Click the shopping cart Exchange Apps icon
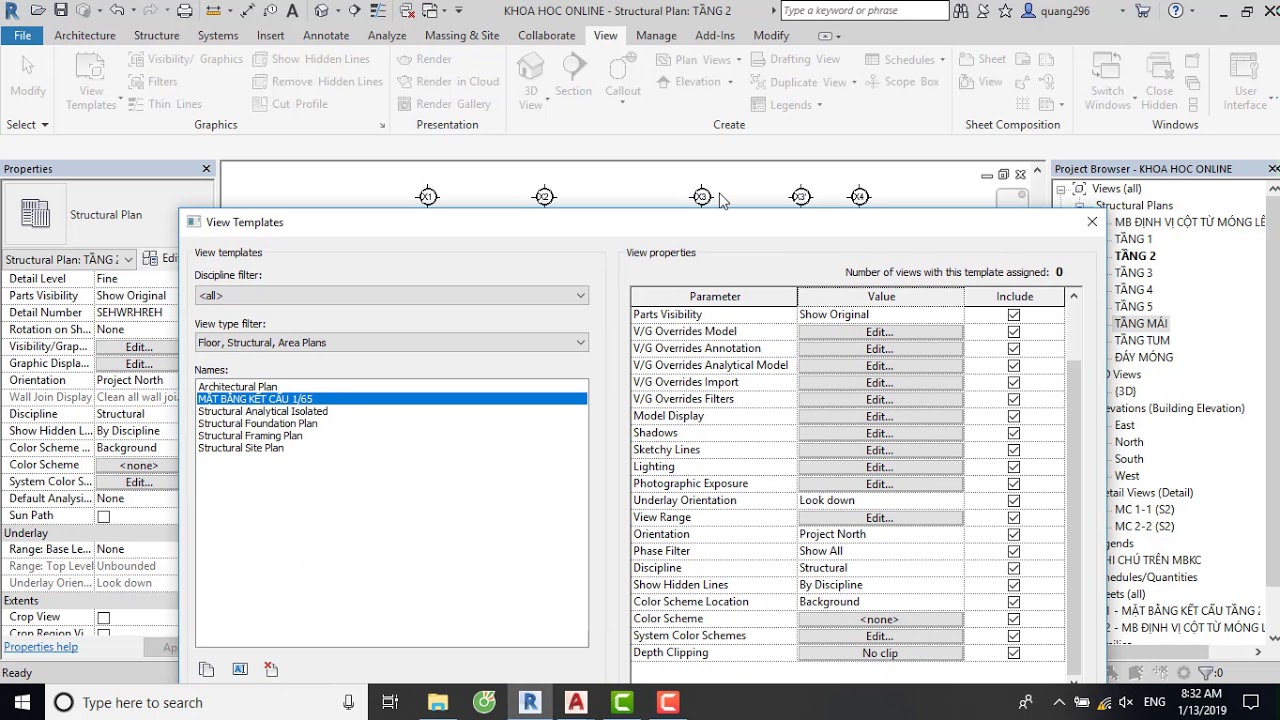 click(1143, 11)
